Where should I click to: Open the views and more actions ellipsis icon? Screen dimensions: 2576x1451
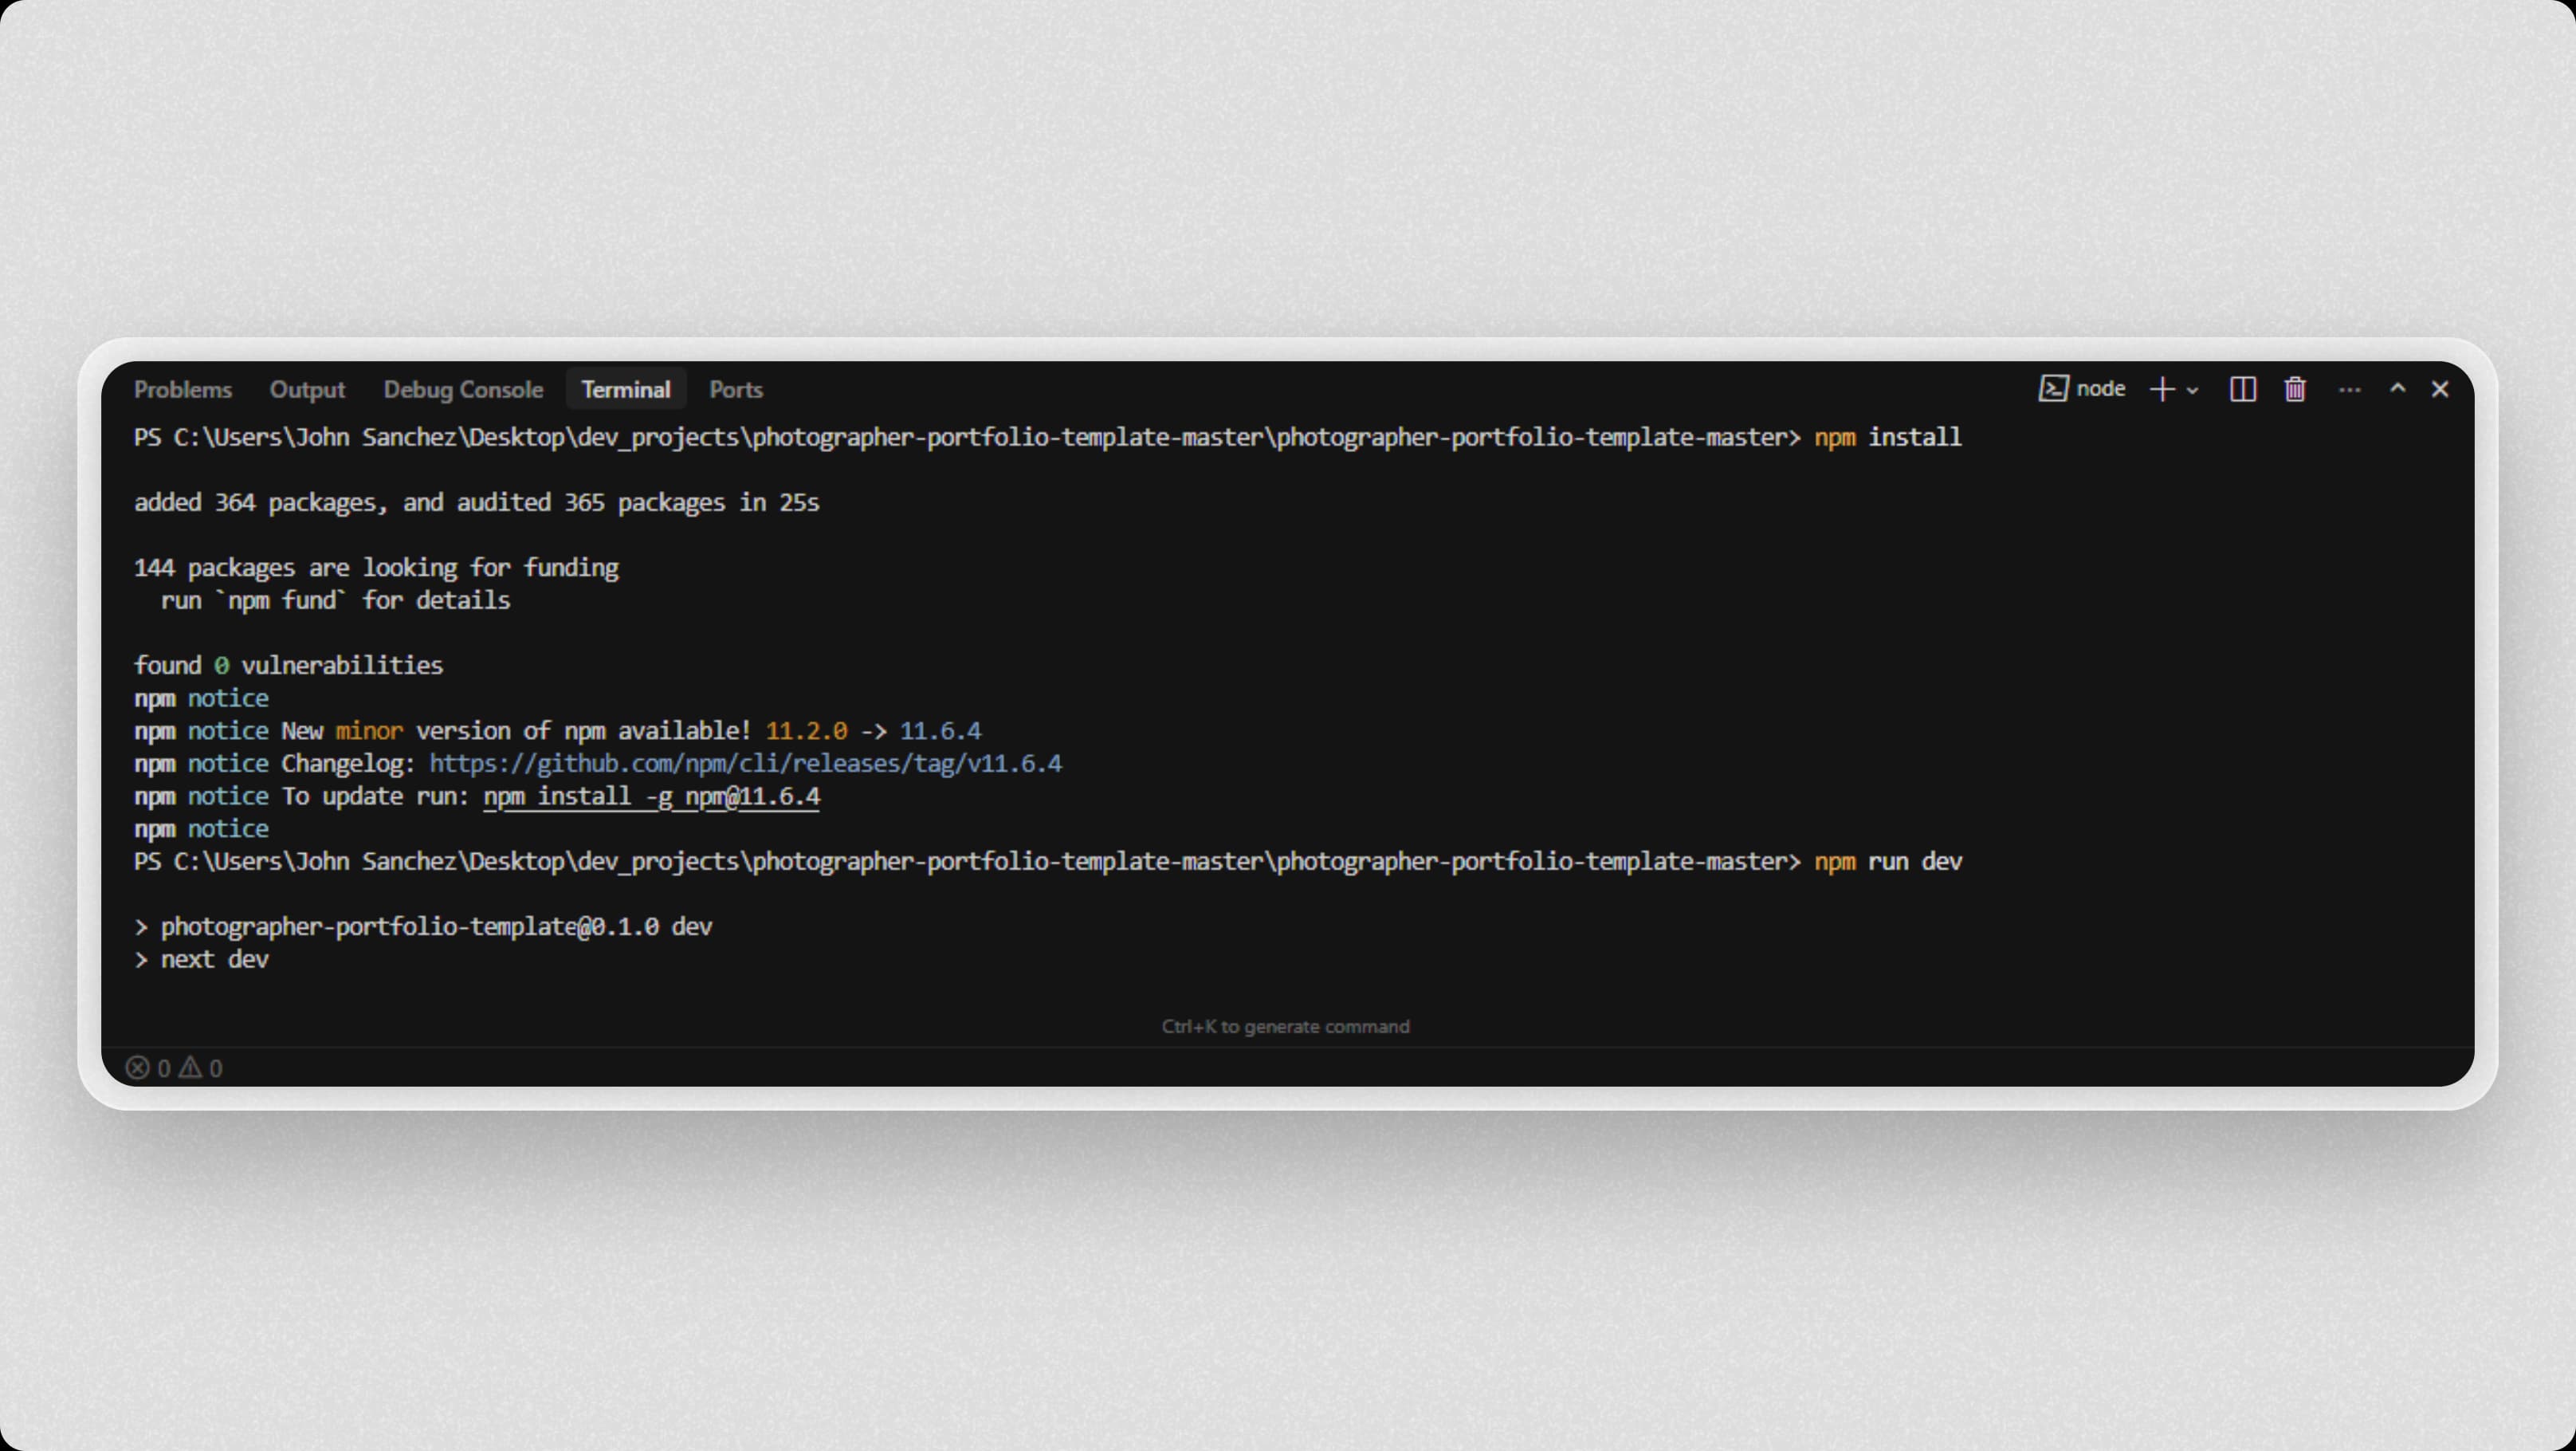pyautogui.click(x=2349, y=389)
